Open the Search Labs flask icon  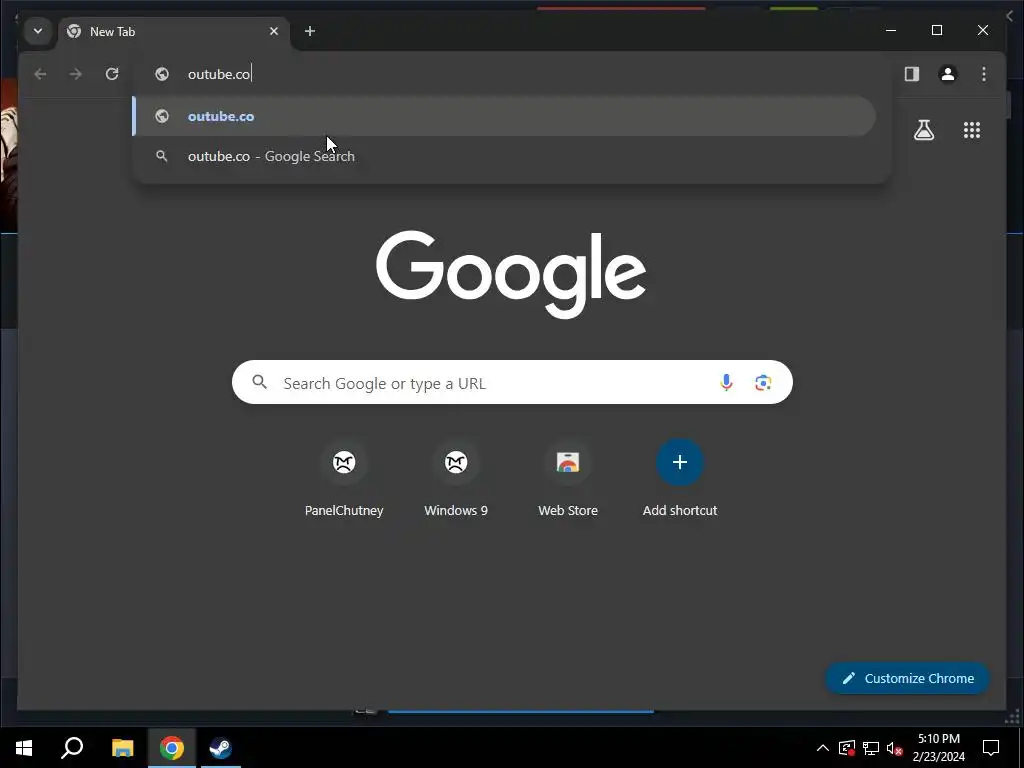tap(923, 130)
